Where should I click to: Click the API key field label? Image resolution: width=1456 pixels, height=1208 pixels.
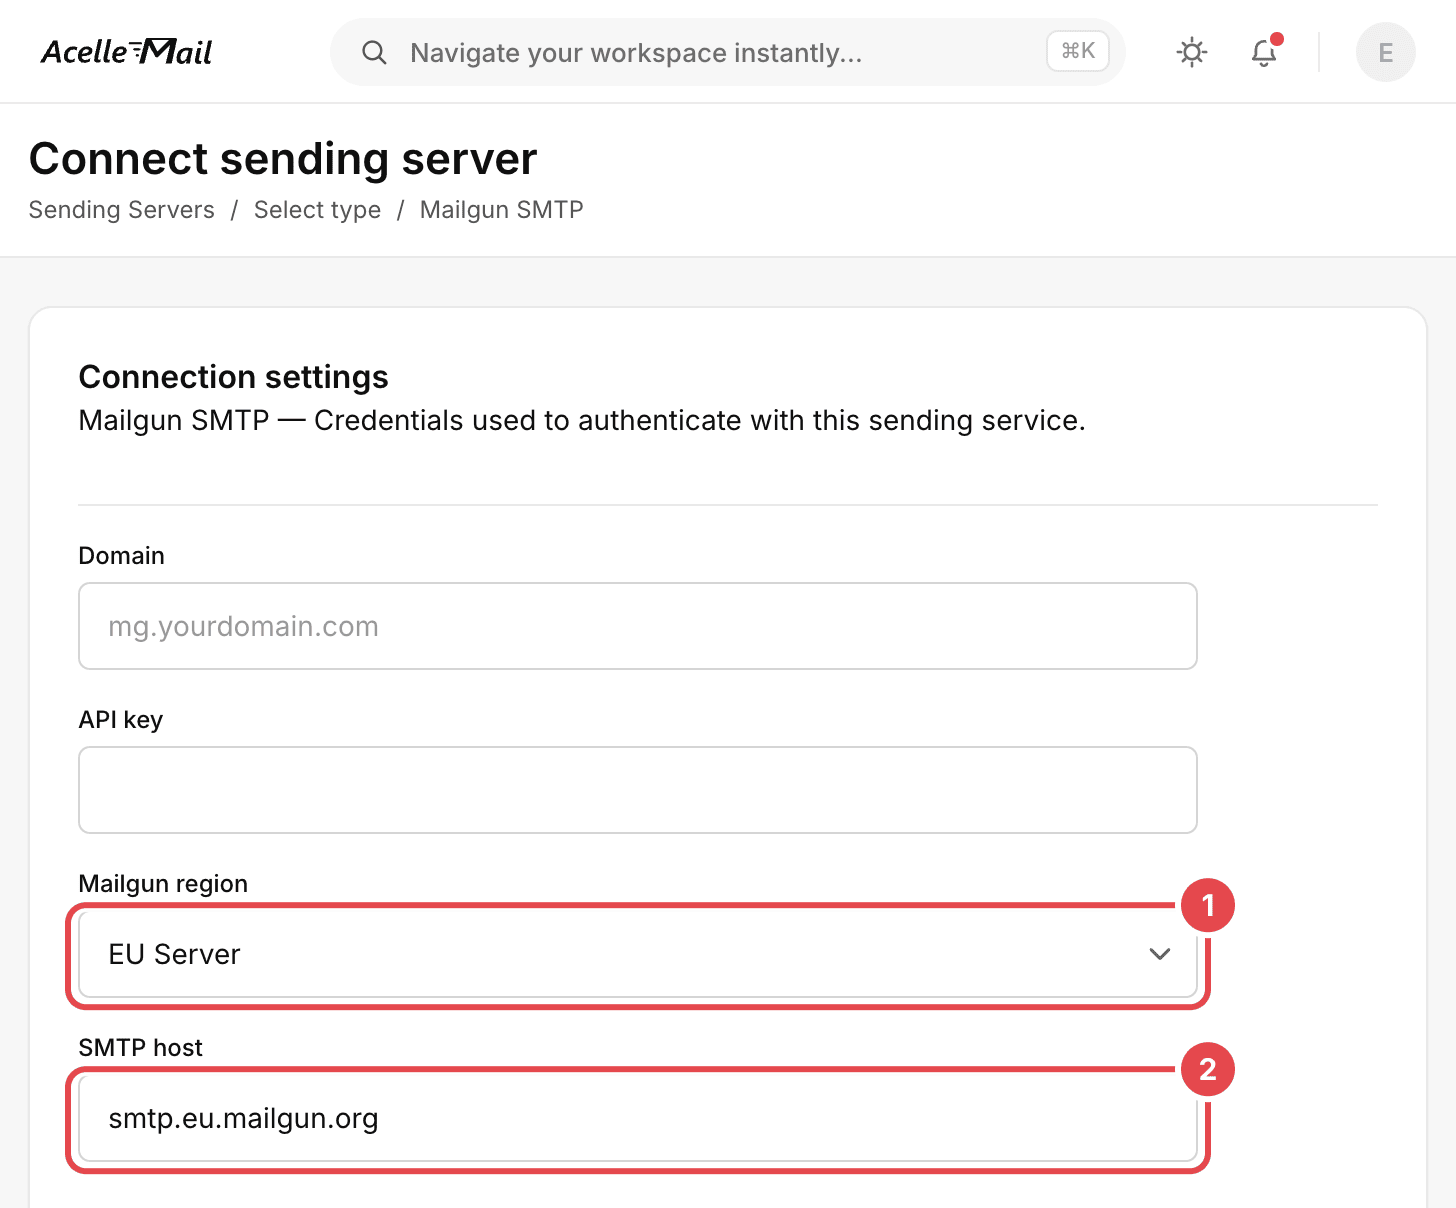[121, 720]
